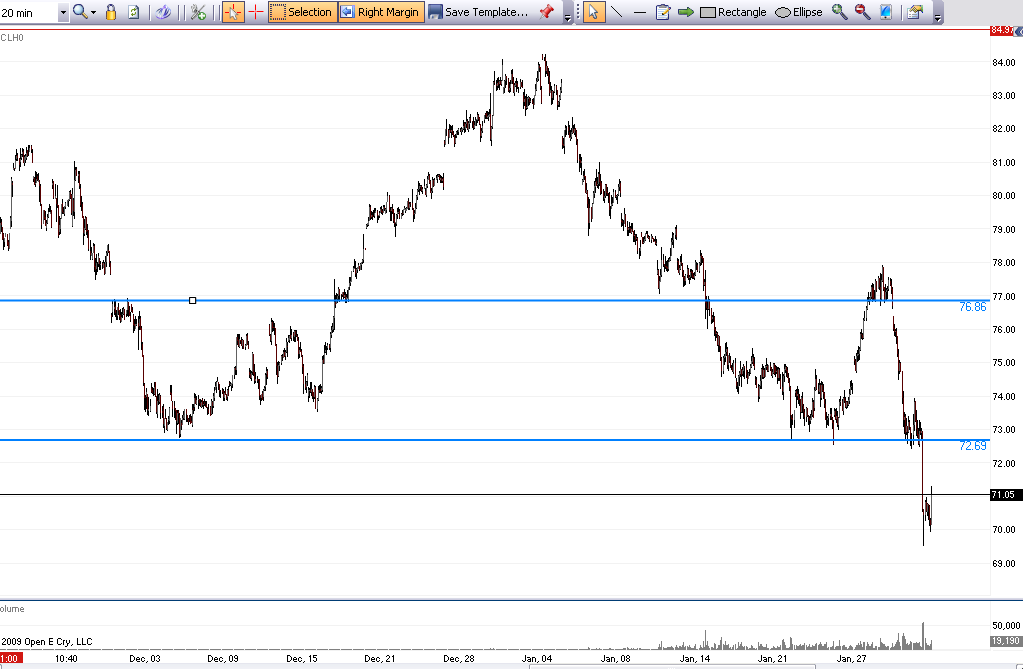Open the blue swirl indicator icon
Screen dimensions: 1023x669
[163, 12]
